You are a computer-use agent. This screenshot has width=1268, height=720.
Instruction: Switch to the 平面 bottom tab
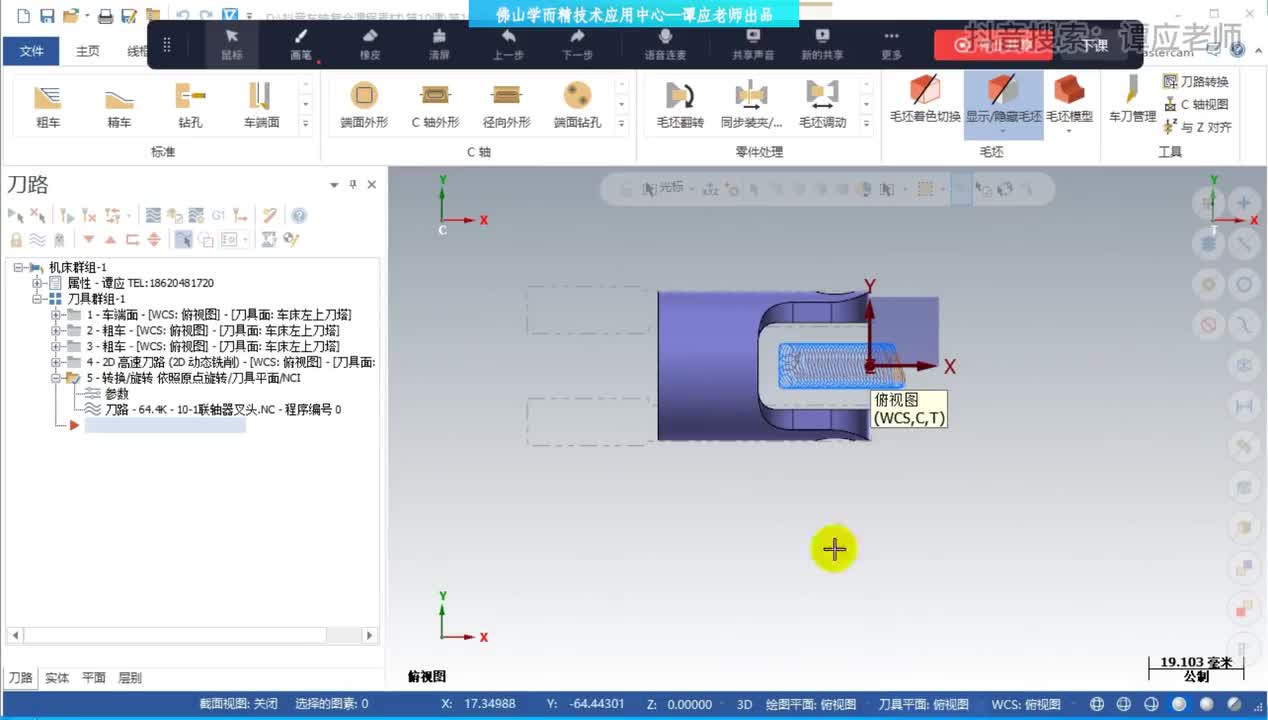pyautogui.click(x=93, y=677)
